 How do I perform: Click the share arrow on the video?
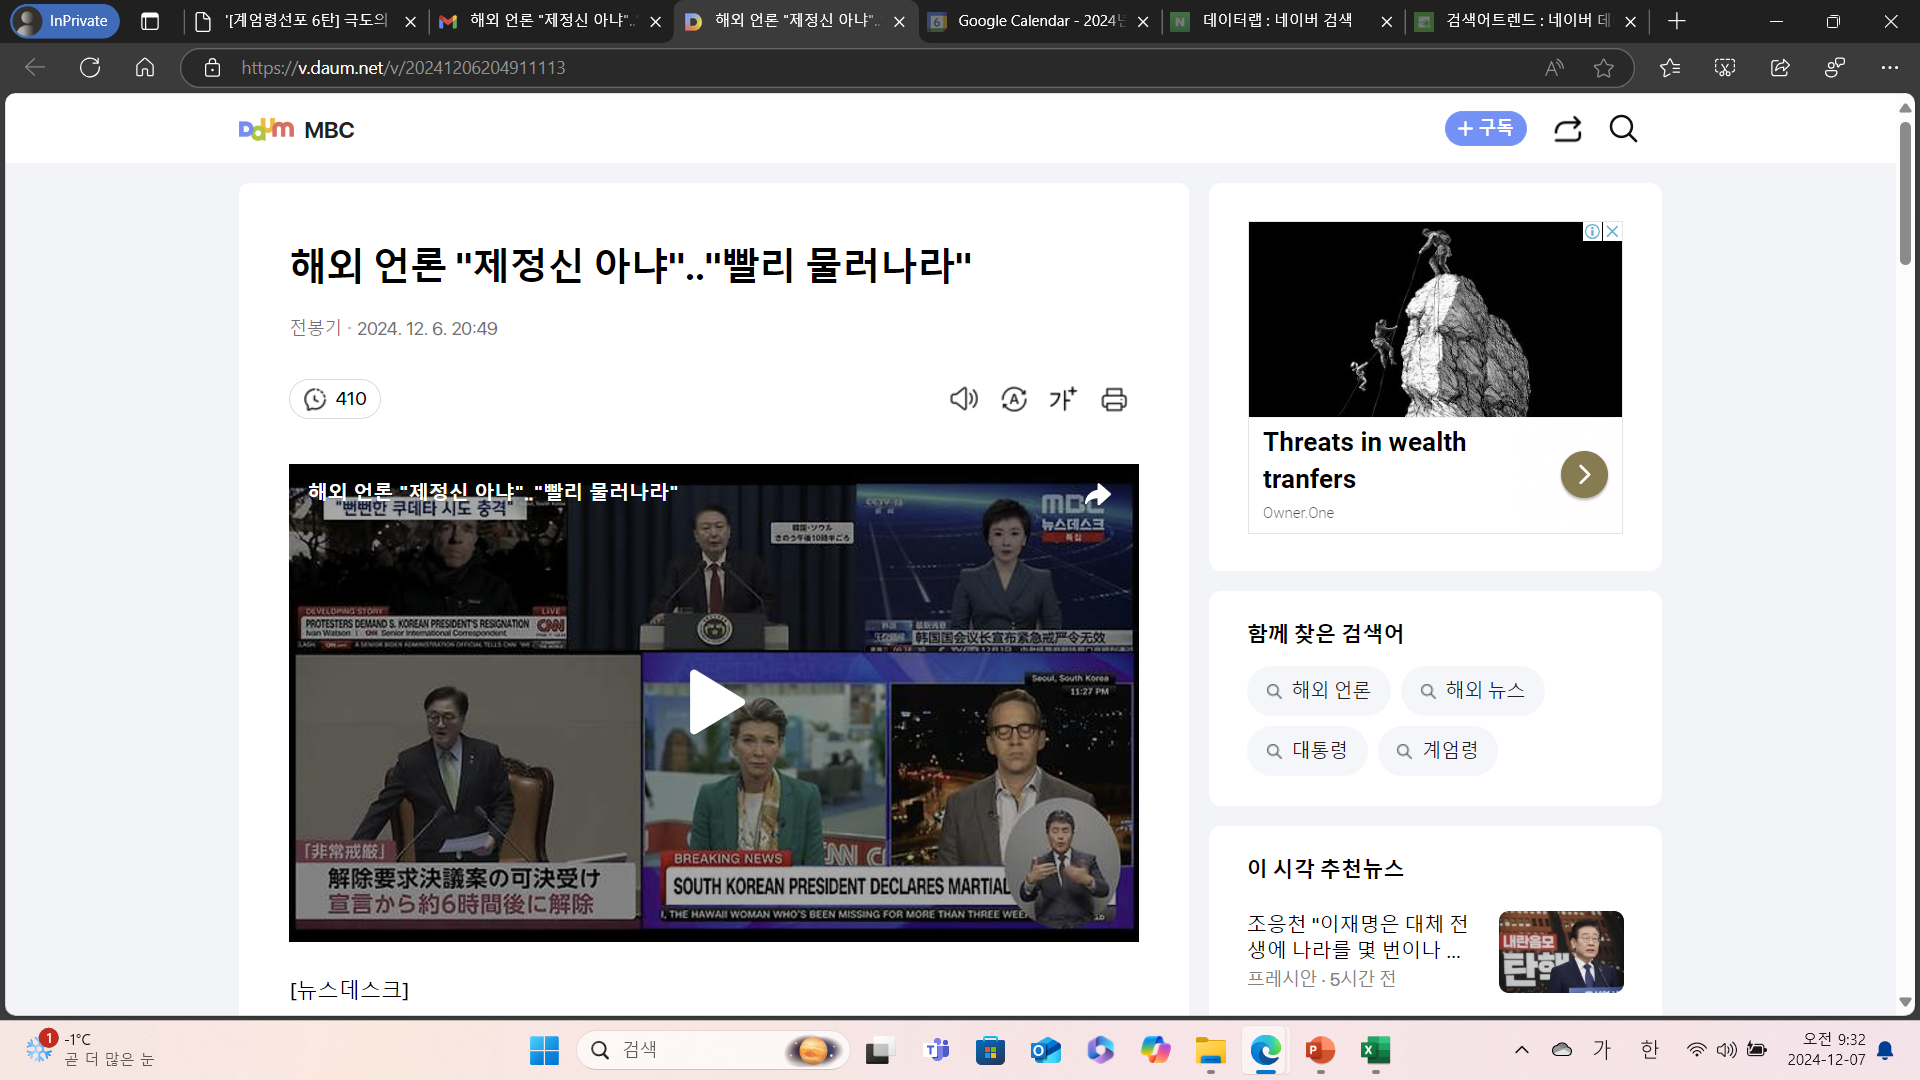coord(1098,495)
